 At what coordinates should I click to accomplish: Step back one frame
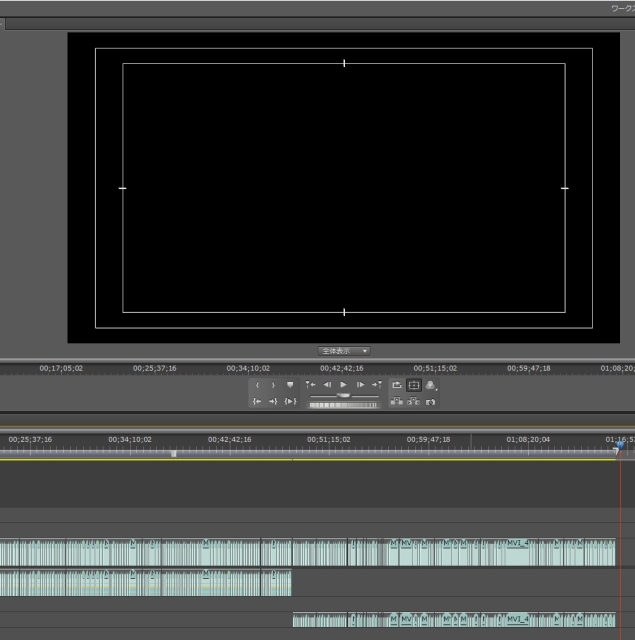[327, 385]
